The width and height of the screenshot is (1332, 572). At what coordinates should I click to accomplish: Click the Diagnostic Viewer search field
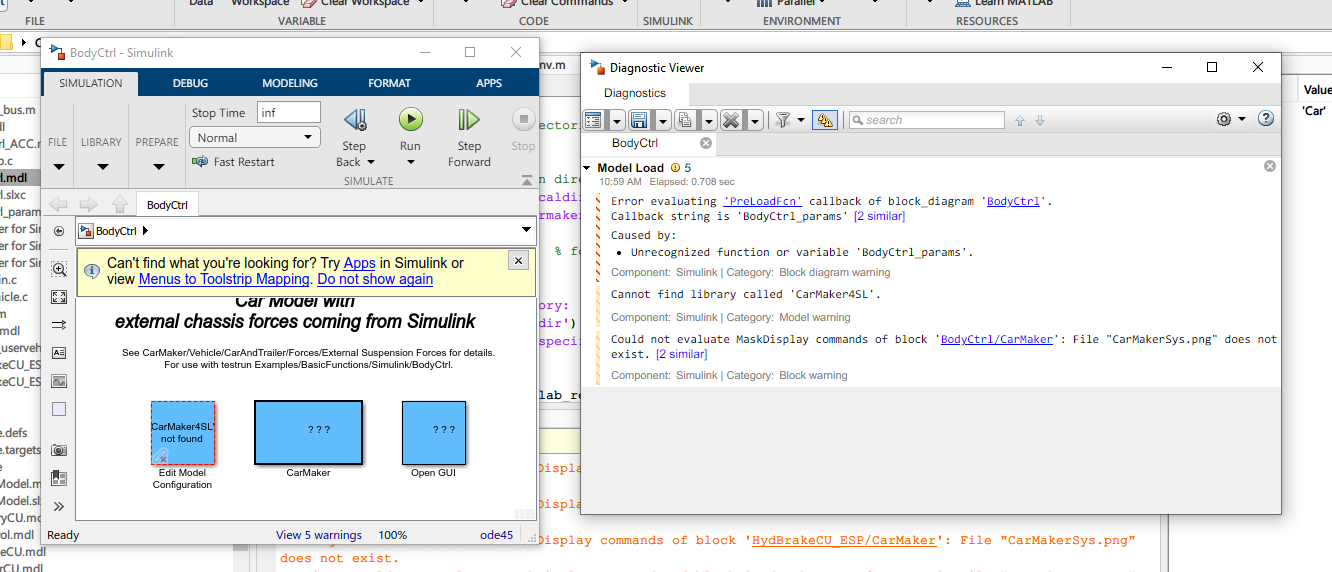[x=927, y=120]
